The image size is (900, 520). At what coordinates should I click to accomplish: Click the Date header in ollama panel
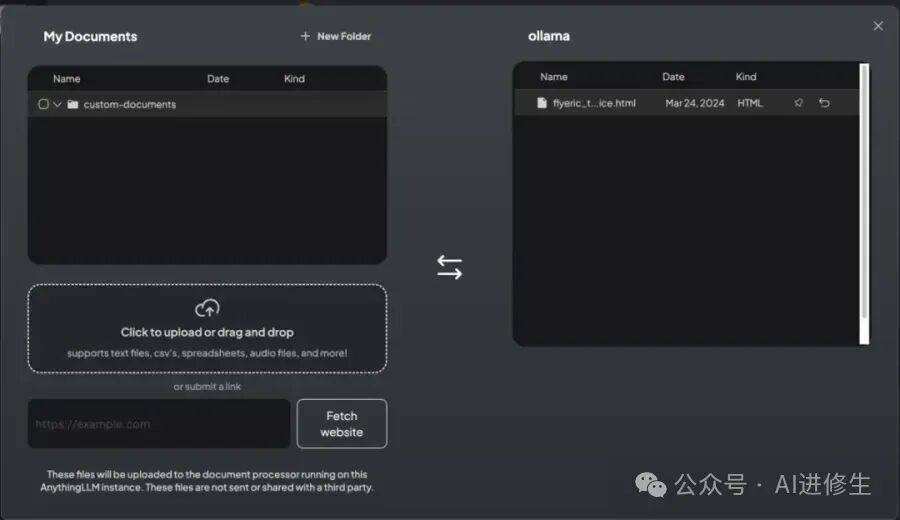[x=673, y=77]
